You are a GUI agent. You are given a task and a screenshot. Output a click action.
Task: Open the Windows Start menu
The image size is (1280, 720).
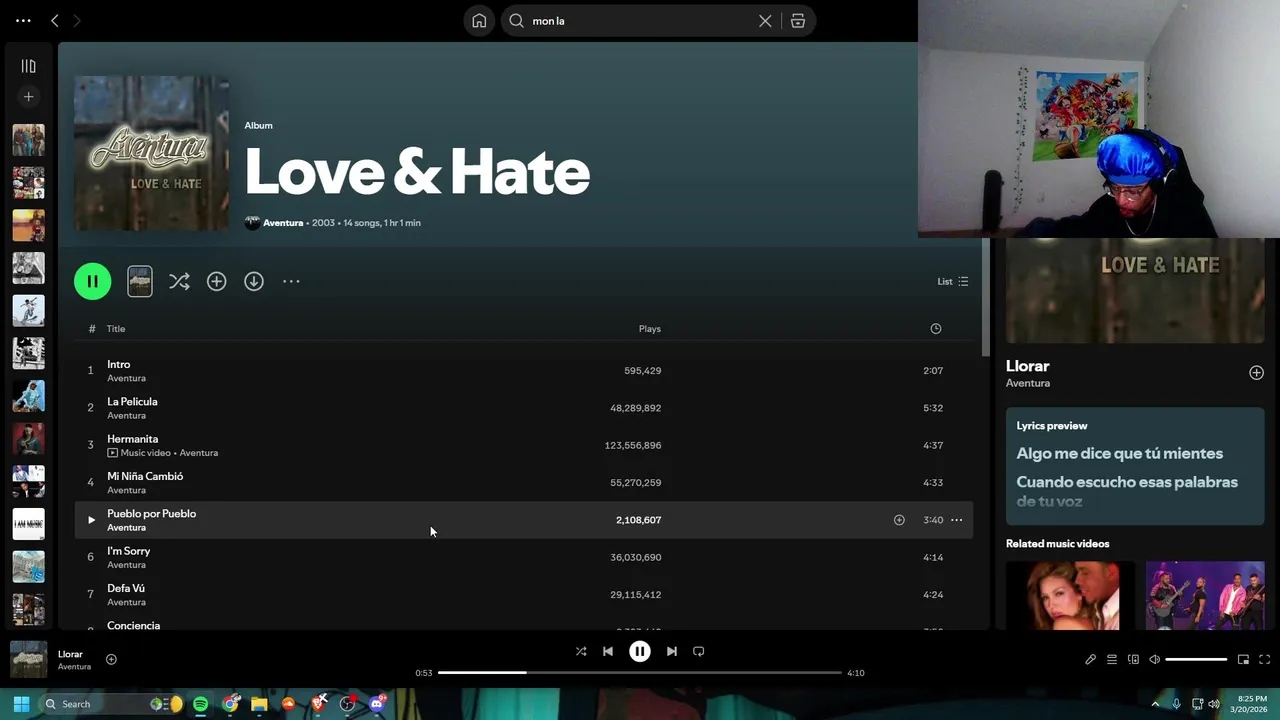coord(21,704)
